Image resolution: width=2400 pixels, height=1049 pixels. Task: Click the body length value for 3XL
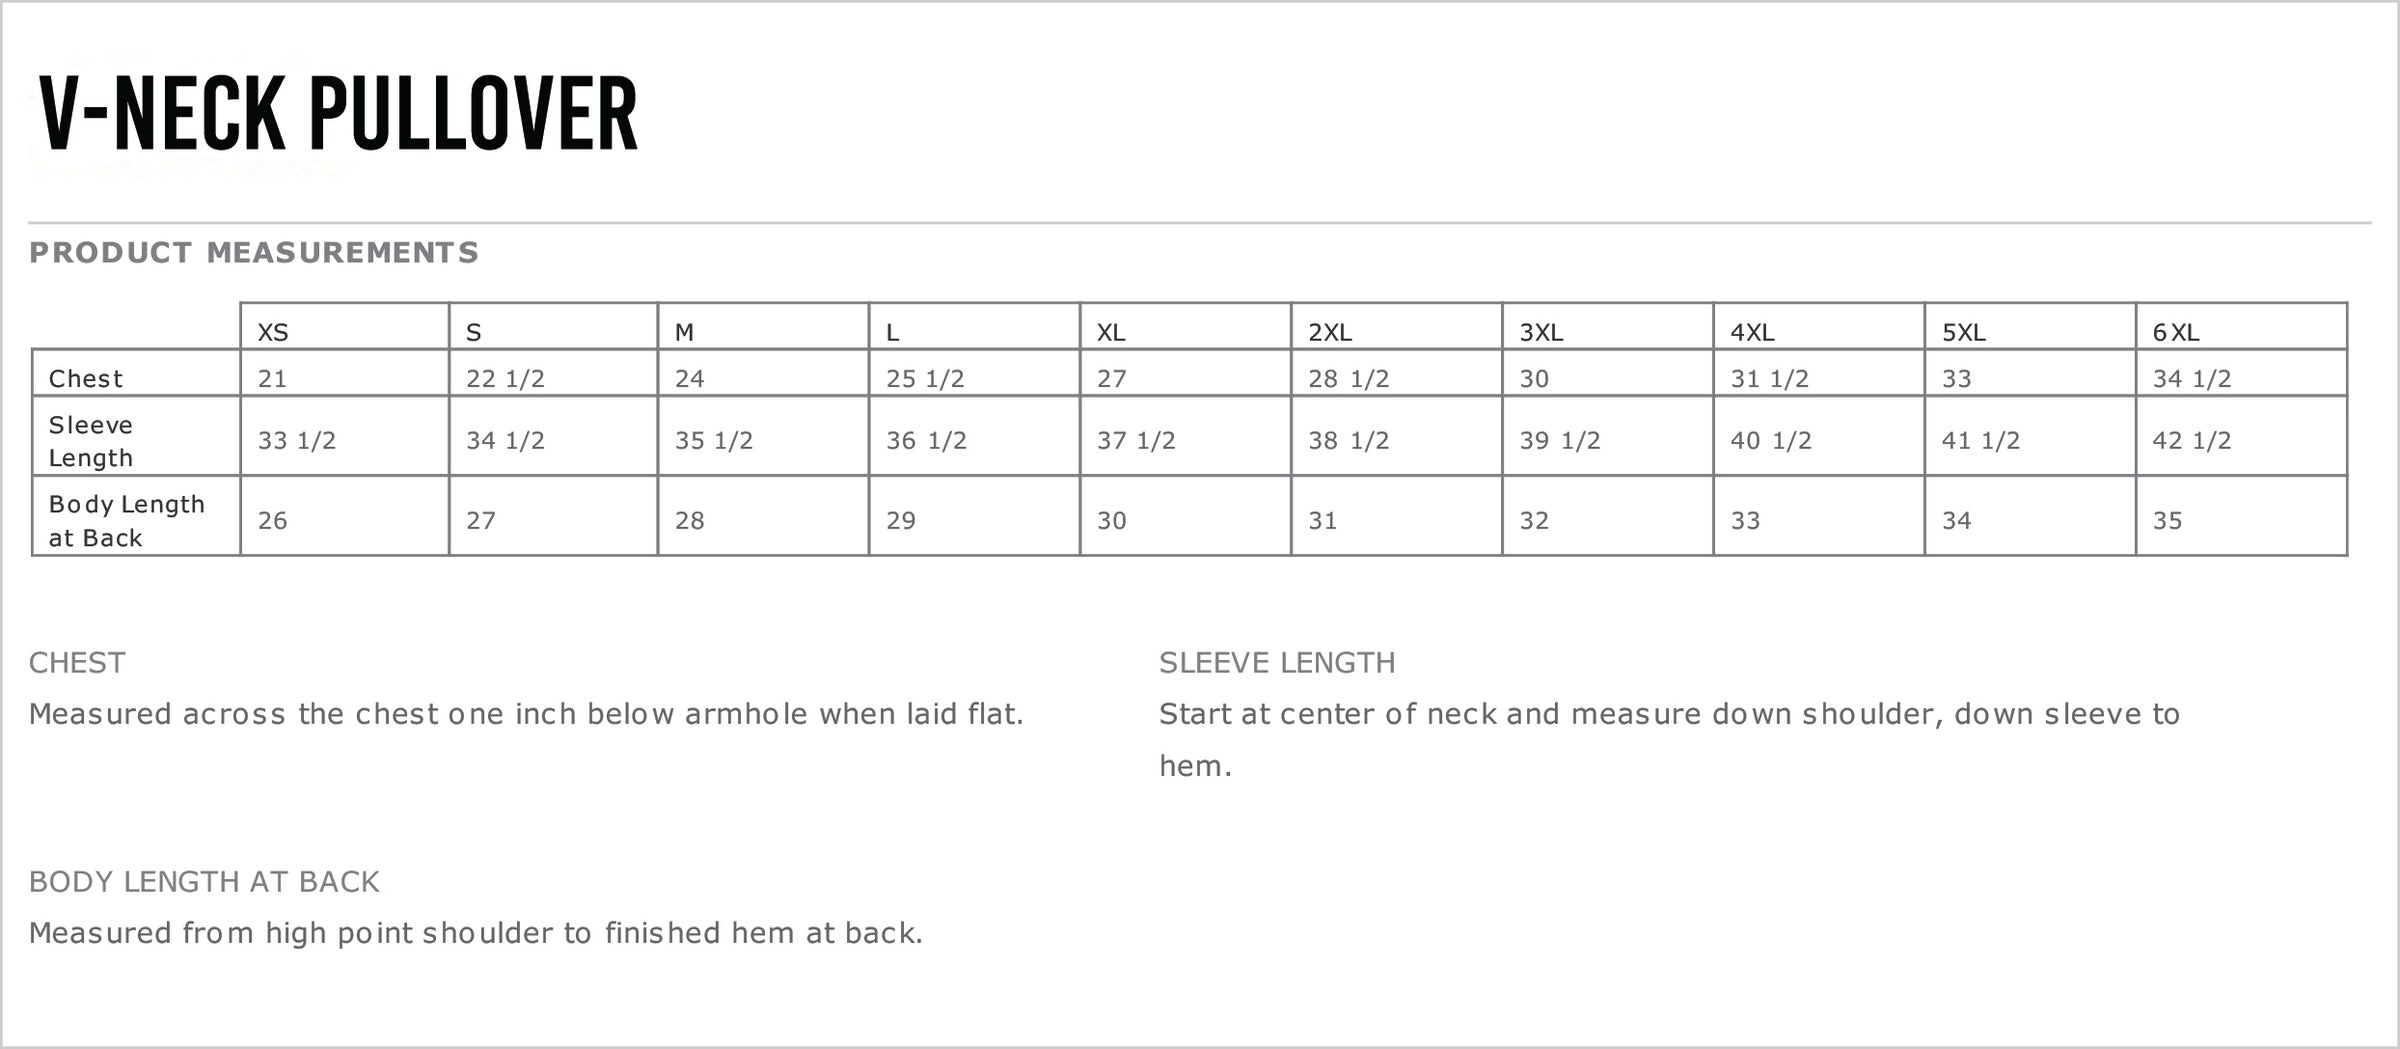coord(1534,521)
